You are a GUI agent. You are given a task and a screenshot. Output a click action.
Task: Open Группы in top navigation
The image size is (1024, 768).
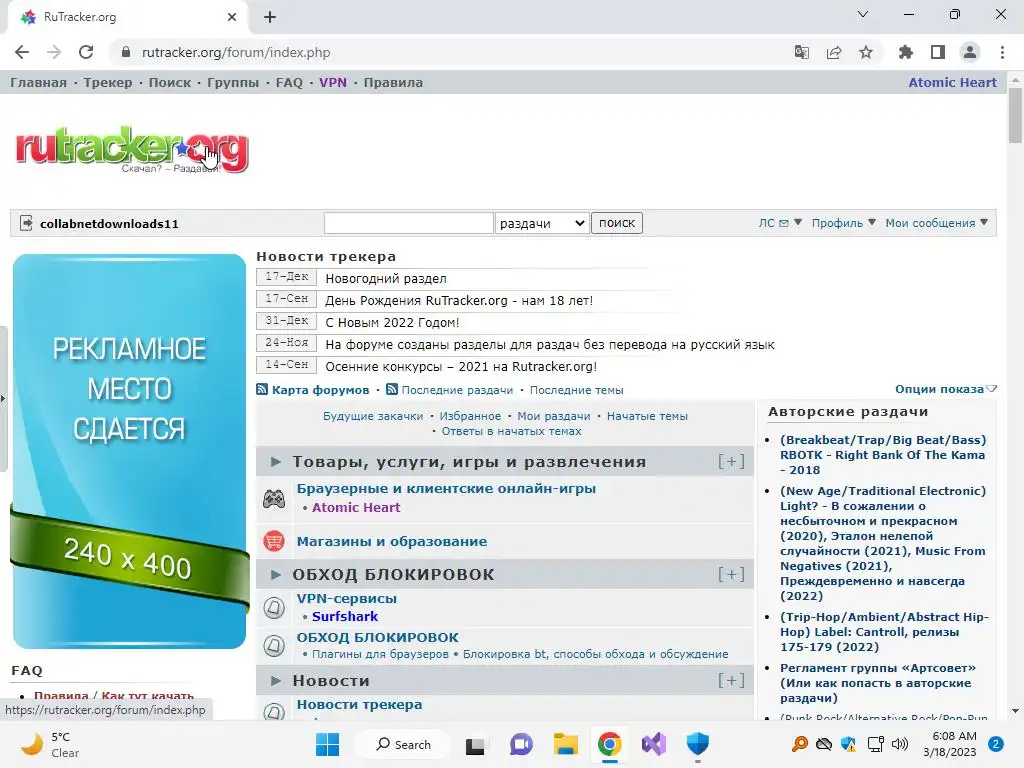pos(233,83)
